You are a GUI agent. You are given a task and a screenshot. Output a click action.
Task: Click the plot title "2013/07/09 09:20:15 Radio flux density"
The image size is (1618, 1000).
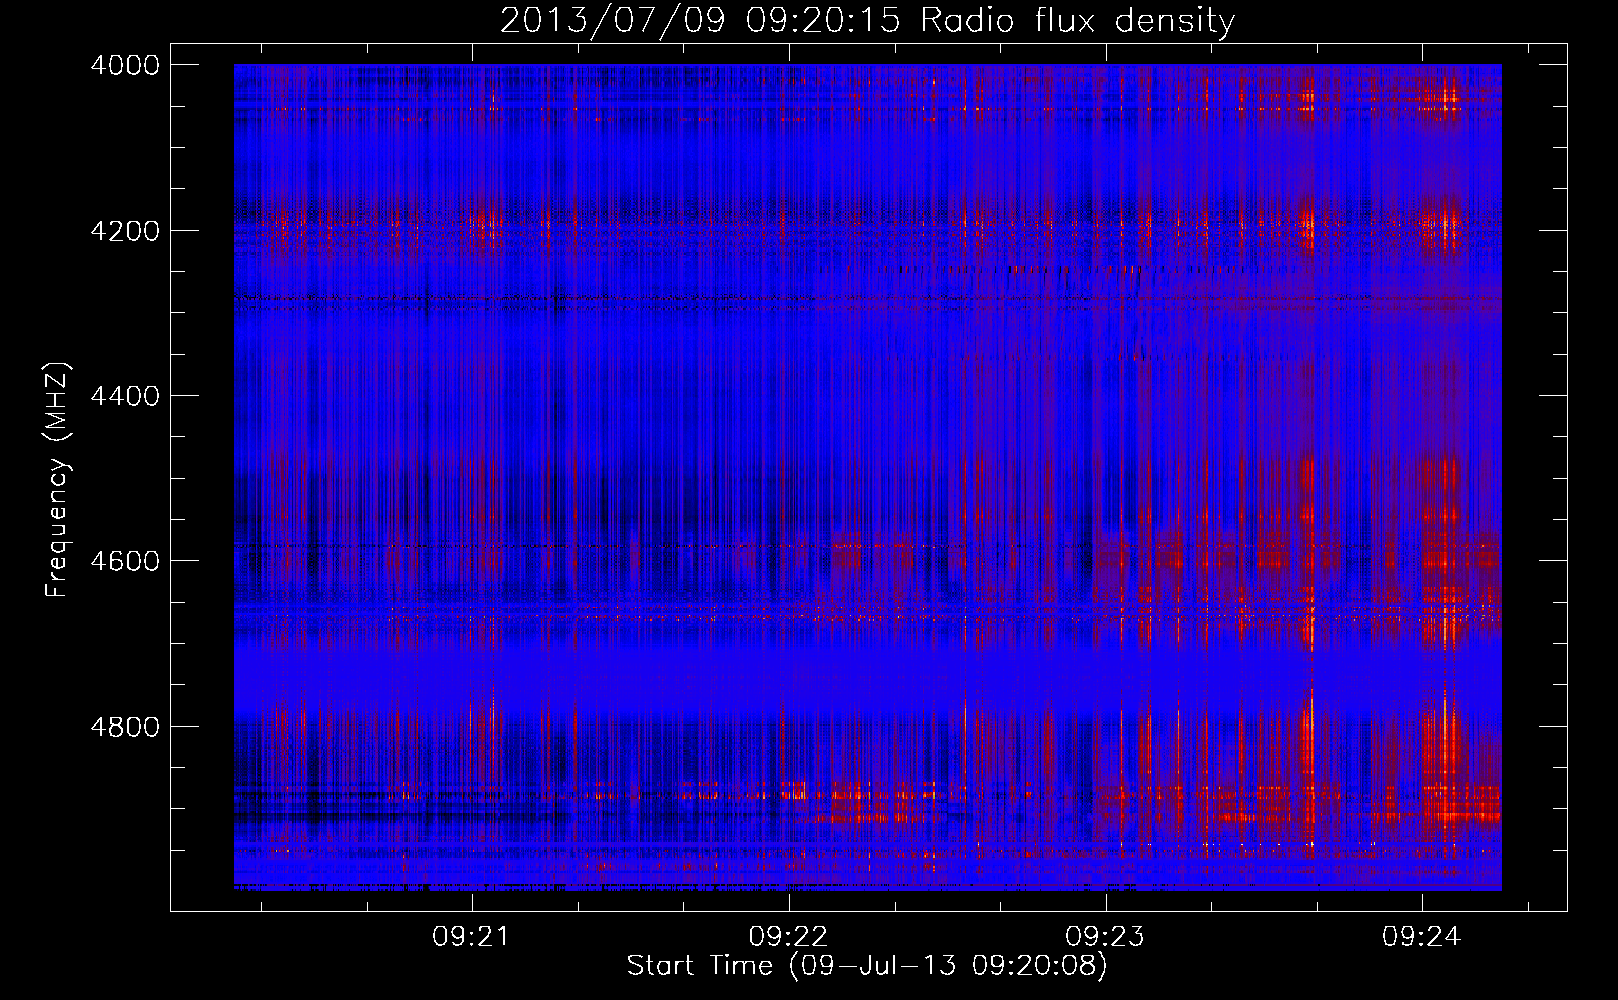pos(867,21)
